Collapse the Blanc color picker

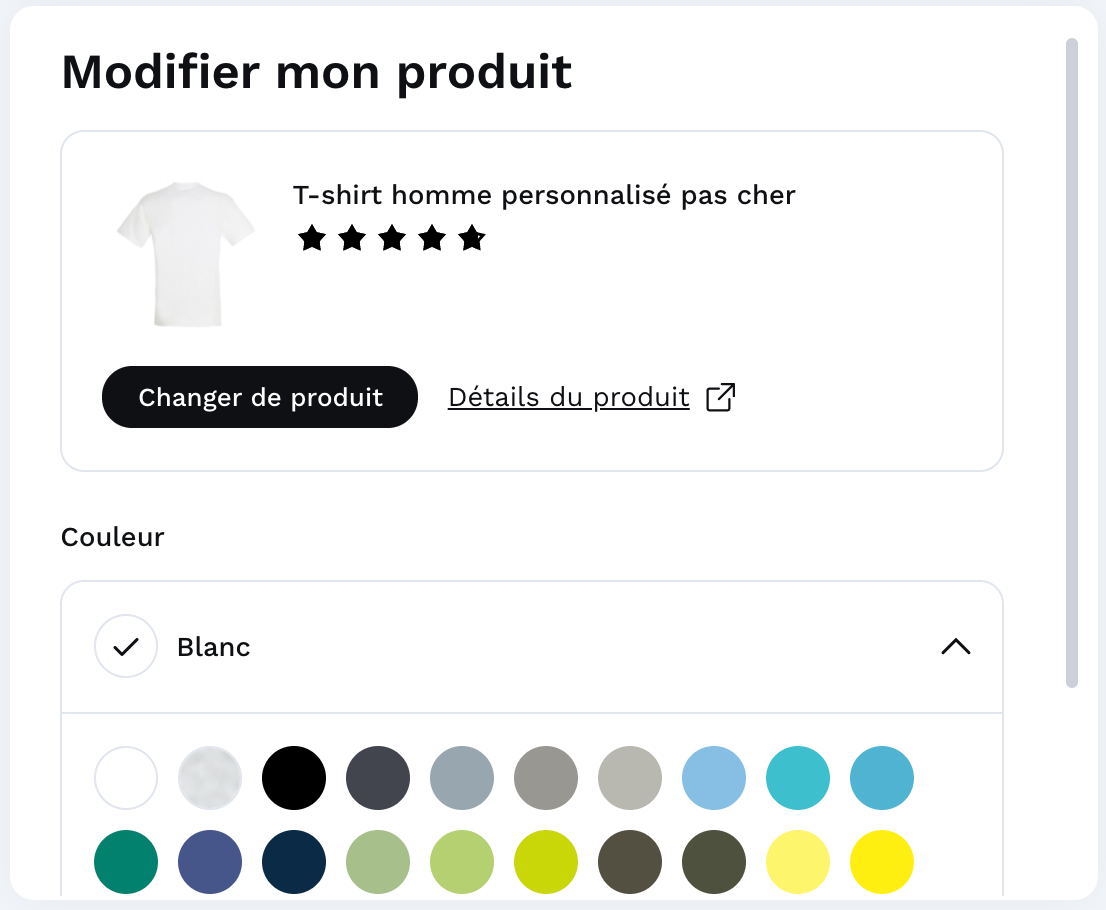point(956,646)
